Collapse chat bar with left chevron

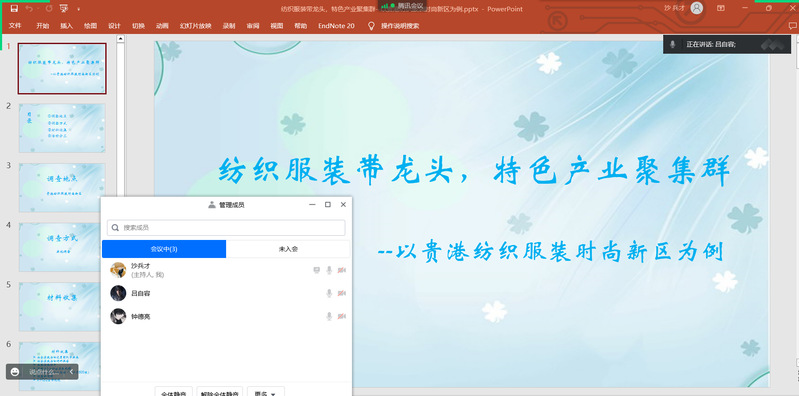click(71, 372)
